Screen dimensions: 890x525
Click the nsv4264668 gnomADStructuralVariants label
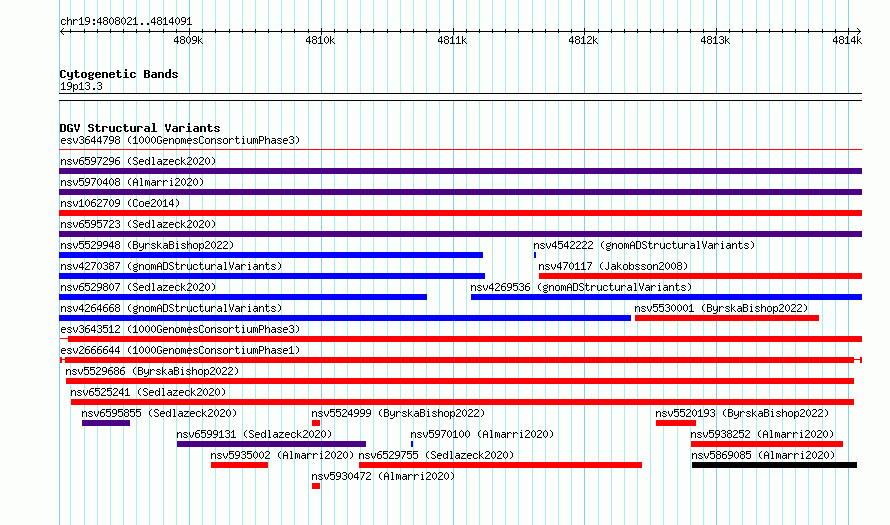[x=171, y=308]
